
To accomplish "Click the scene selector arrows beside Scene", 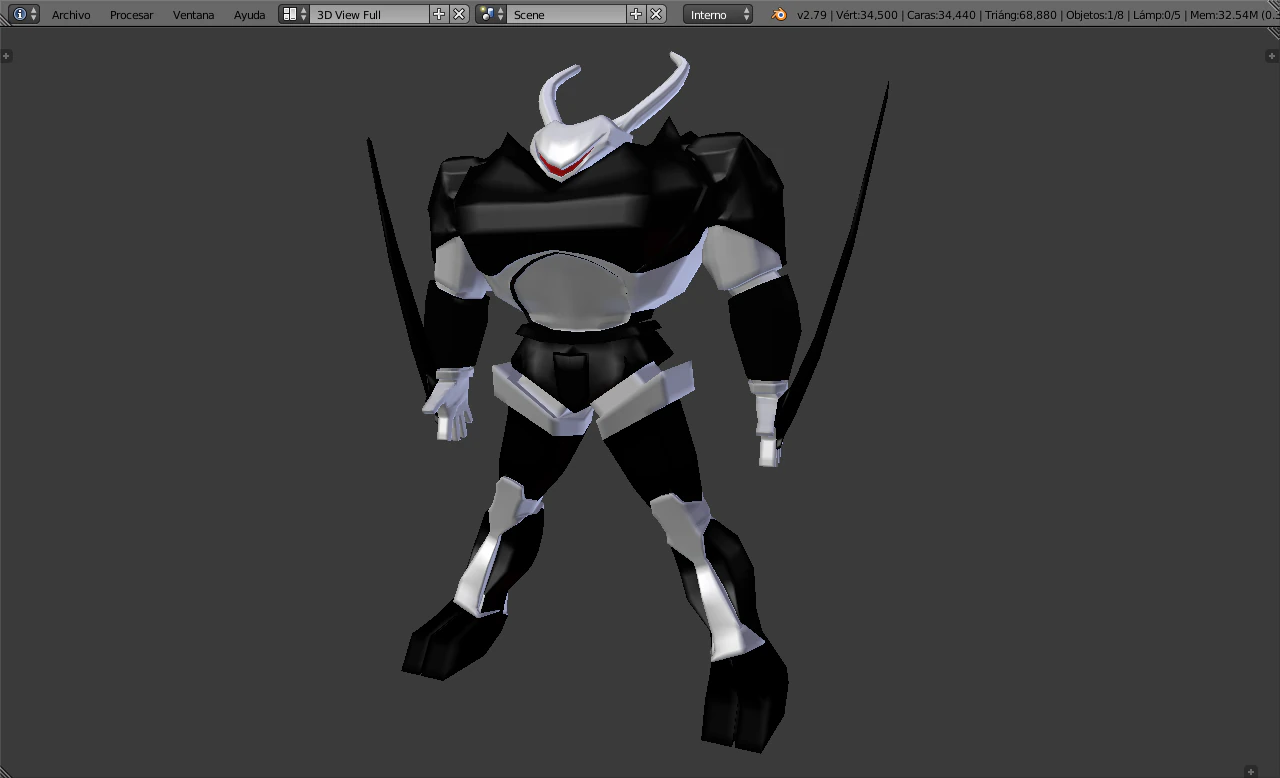I will [499, 14].
